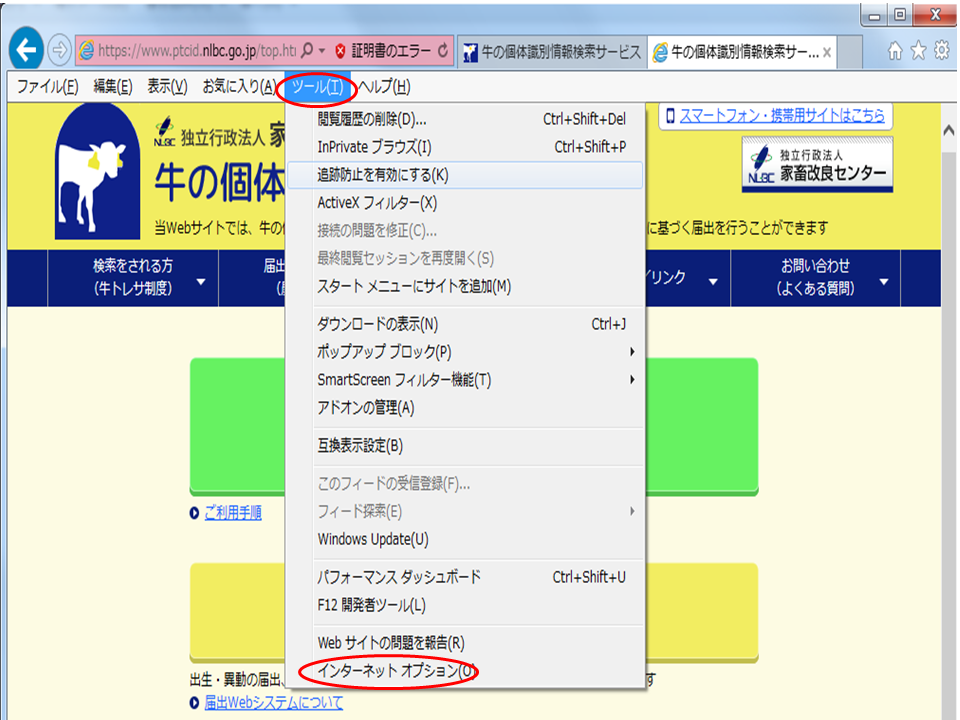Open the address bar autocomplete dropdown arrow
Image resolution: width=960 pixels, height=720 pixels.
coord(322,51)
